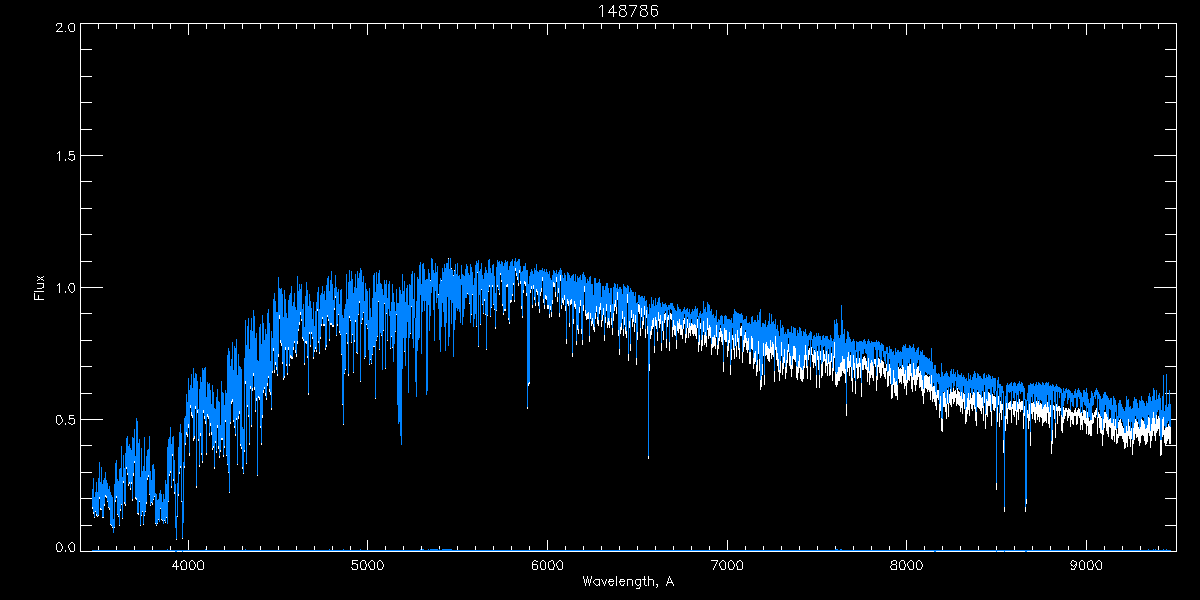Click the 1.0 flux tick label

click(x=66, y=288)
